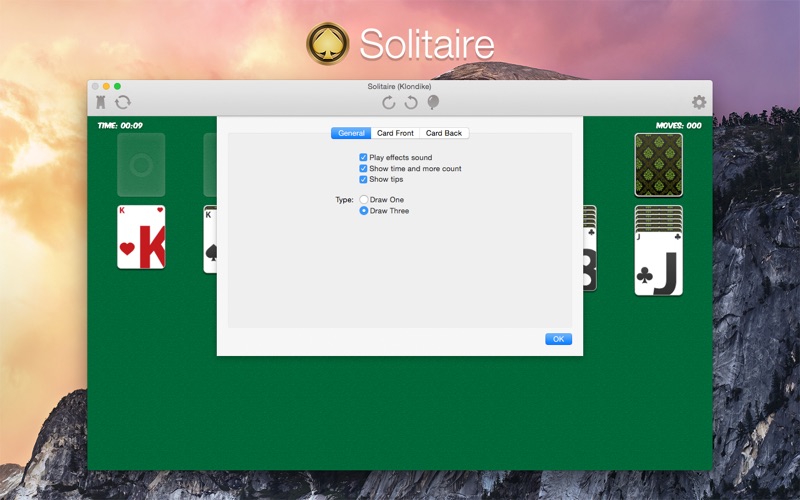Select the King of Spades card
Screen dimensions: 800x500
(210, 240)
